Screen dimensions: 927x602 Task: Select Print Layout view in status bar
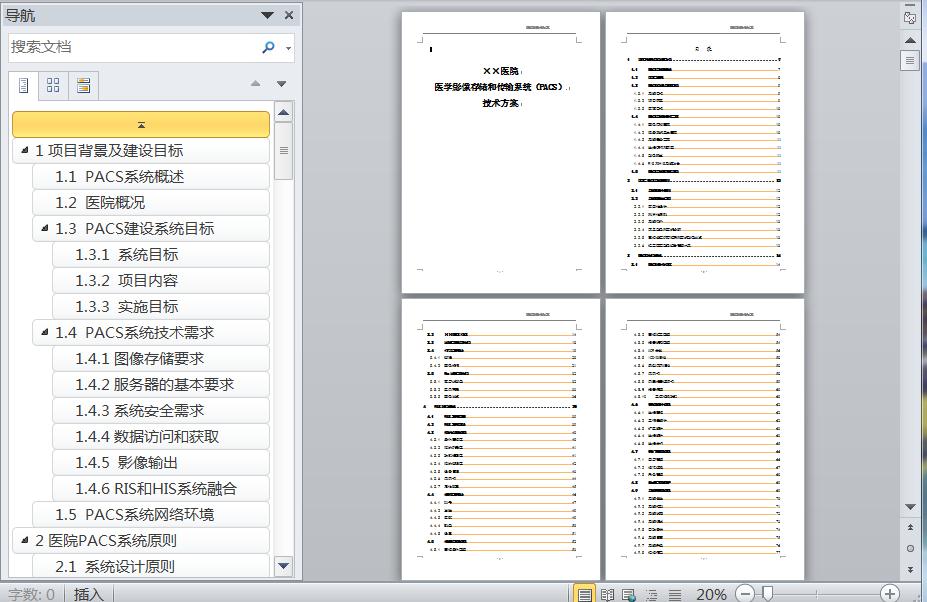click(x=585, y=594)
